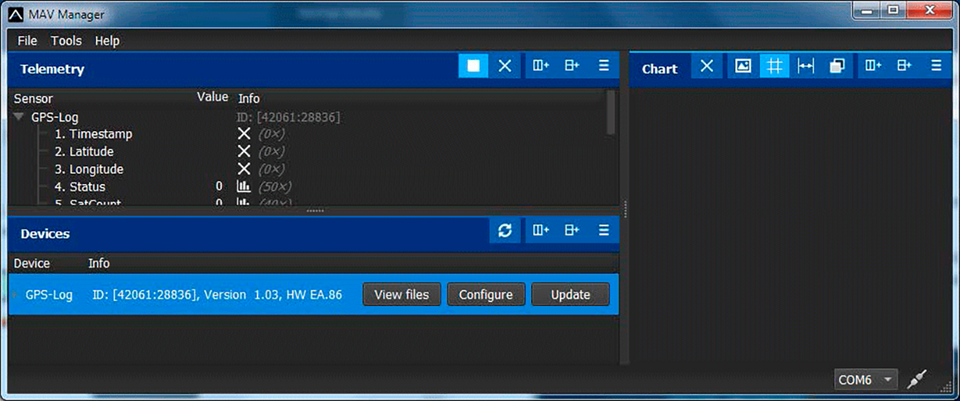Image resolution: width=960 pixels, height=401 pixels.
Task: Clear telemetry data with the X icon
Action: (505, 66)
